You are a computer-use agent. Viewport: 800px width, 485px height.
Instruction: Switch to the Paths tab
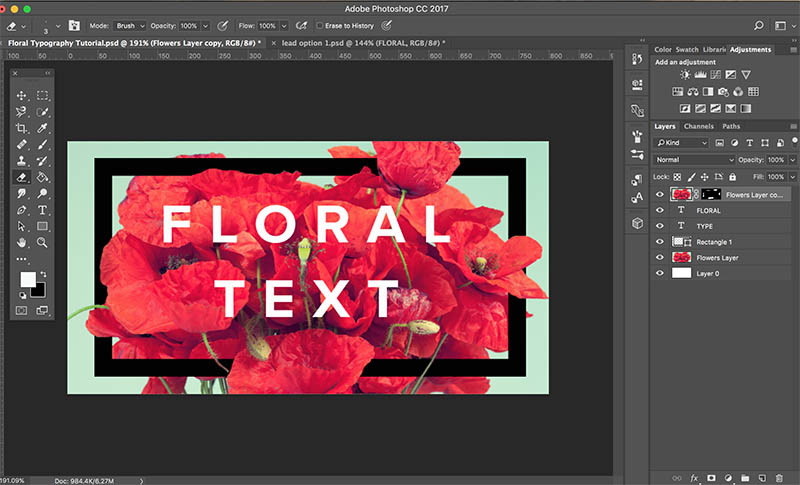731,126
